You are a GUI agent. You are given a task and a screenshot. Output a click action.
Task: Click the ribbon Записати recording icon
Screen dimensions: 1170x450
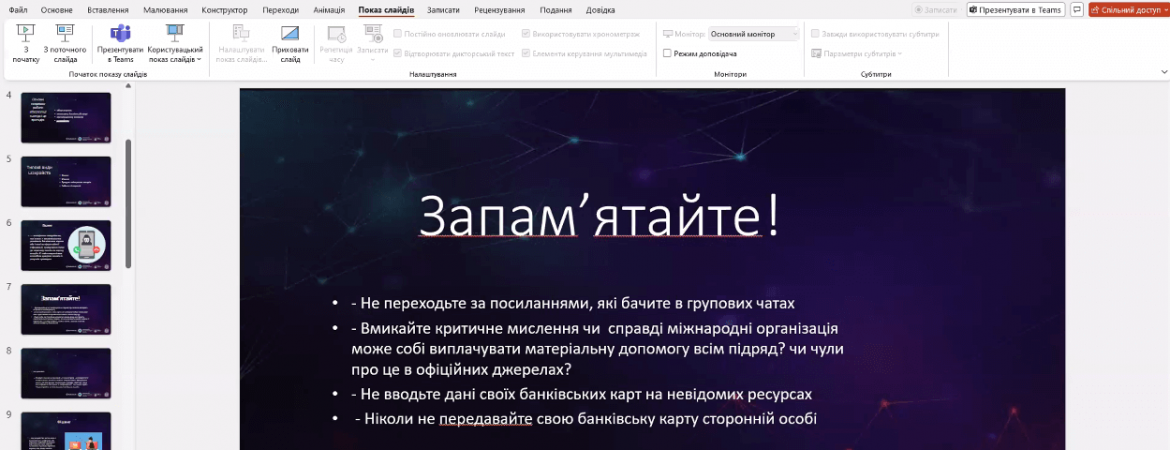(x=372, y=33)
